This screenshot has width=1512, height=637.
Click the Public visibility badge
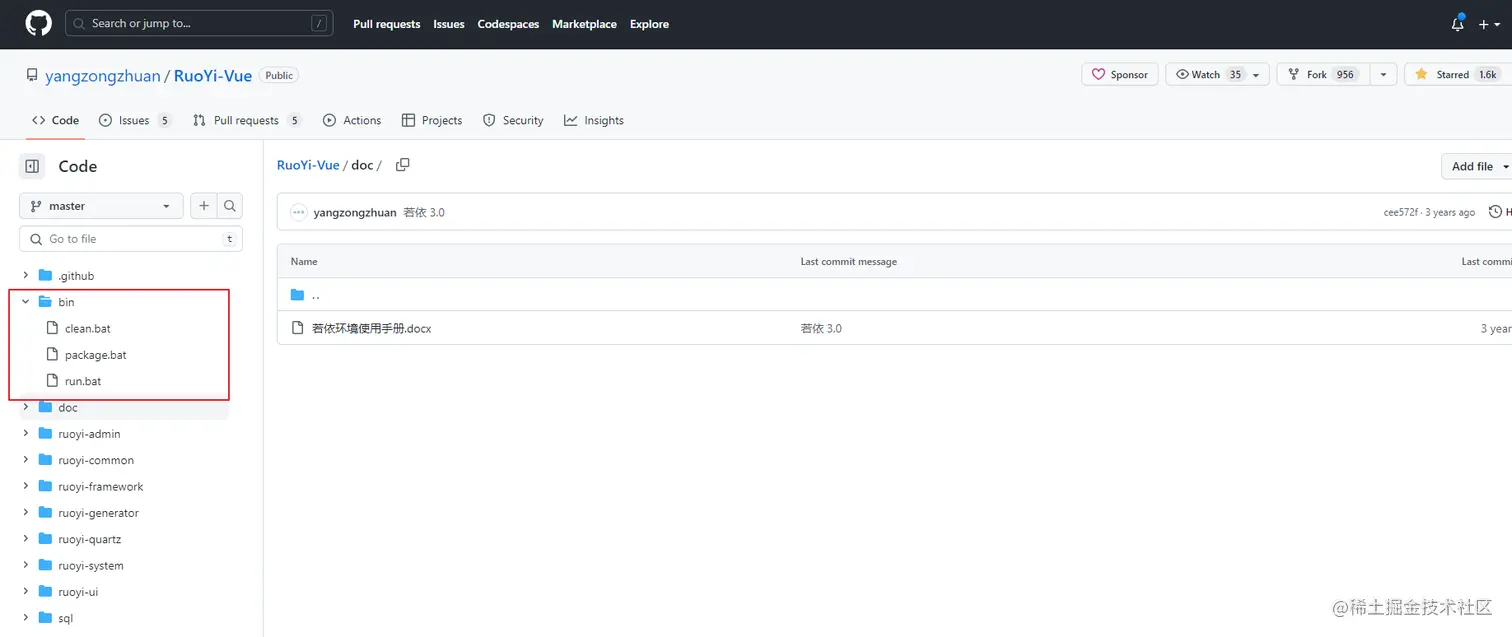(x=279, y=75)
